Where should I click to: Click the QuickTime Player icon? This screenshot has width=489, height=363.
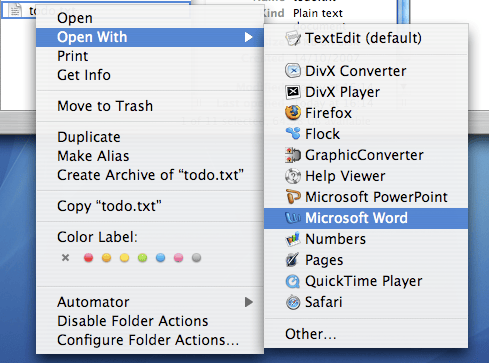point(293,281)
